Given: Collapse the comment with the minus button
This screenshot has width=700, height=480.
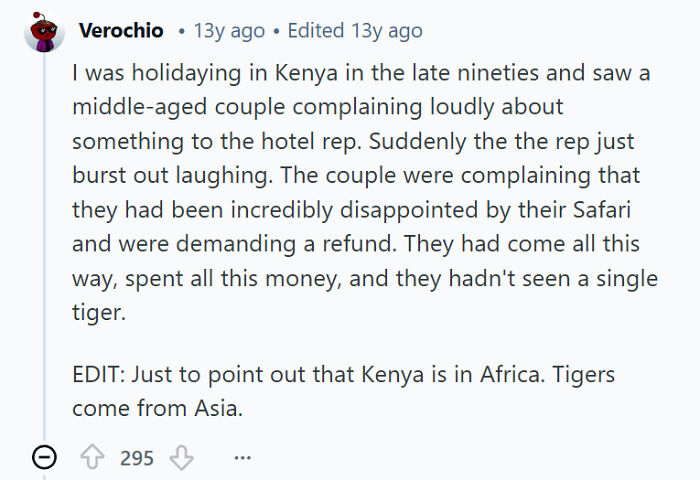Looking at the screenshot, I should (44, 458).
